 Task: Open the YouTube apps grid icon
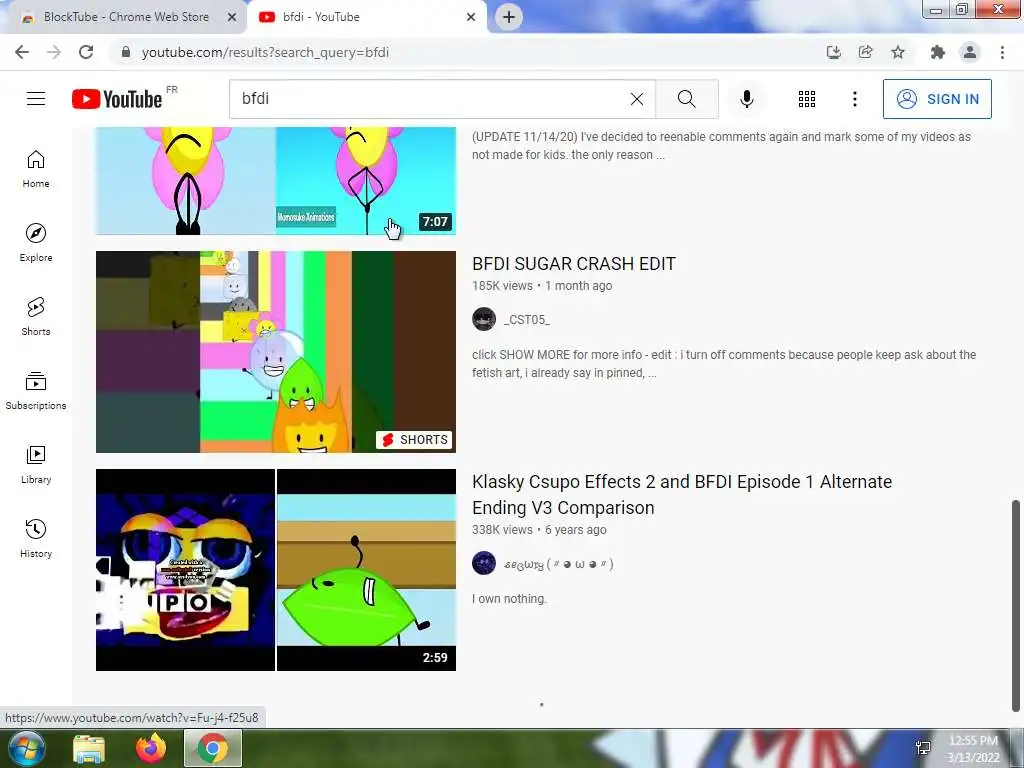(807, 99)
